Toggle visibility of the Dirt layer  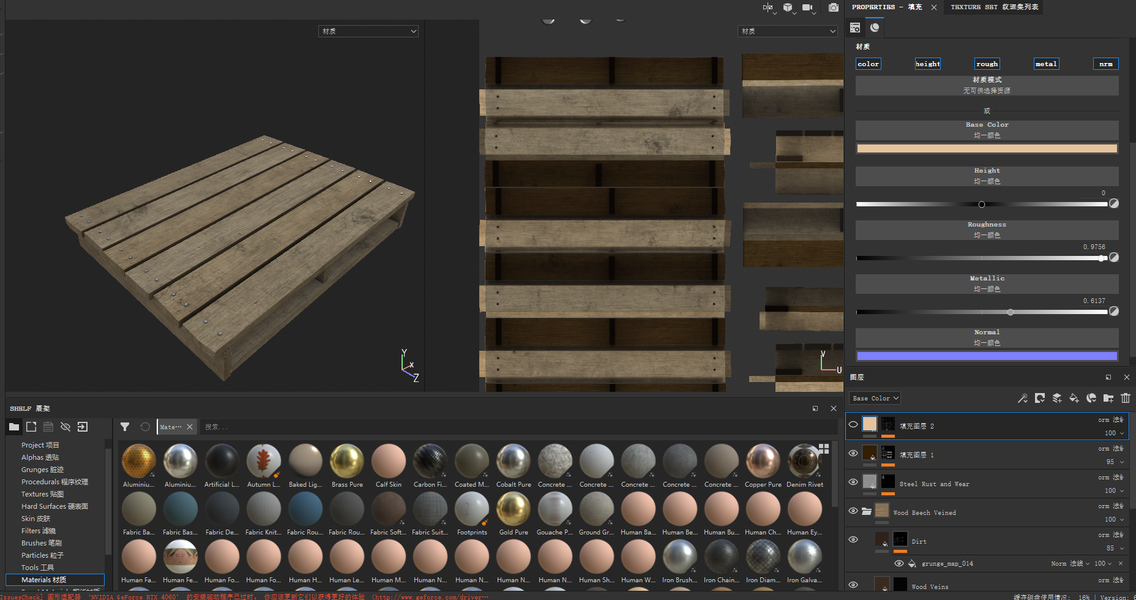point(853,540)
